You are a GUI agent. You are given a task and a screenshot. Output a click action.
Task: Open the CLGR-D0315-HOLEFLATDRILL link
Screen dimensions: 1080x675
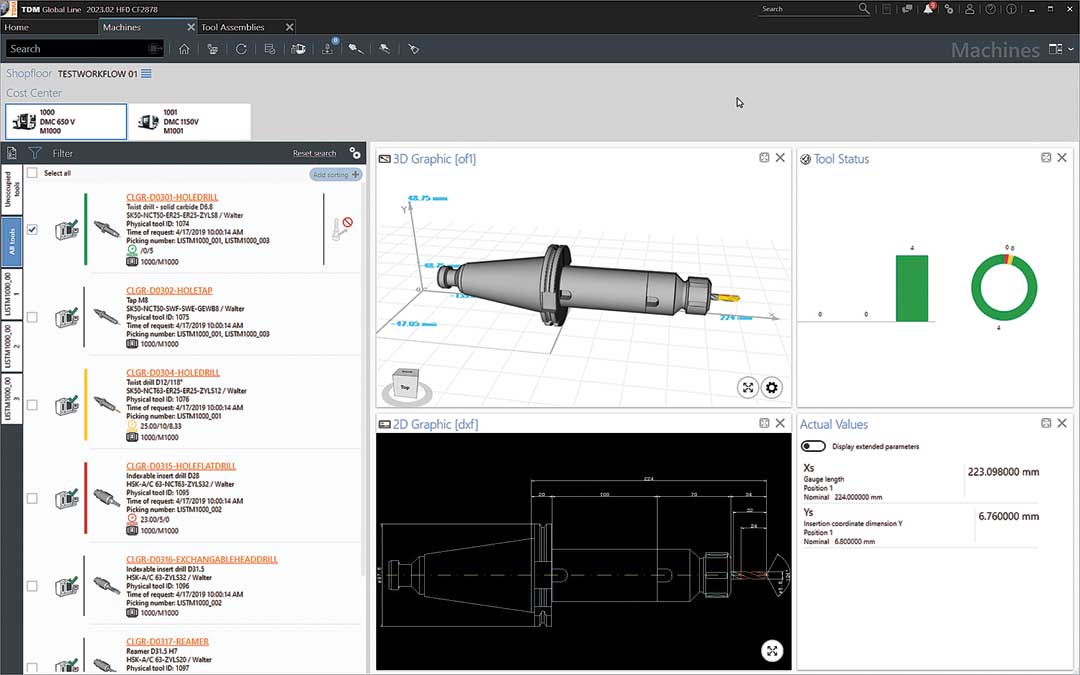click(181, 466)
